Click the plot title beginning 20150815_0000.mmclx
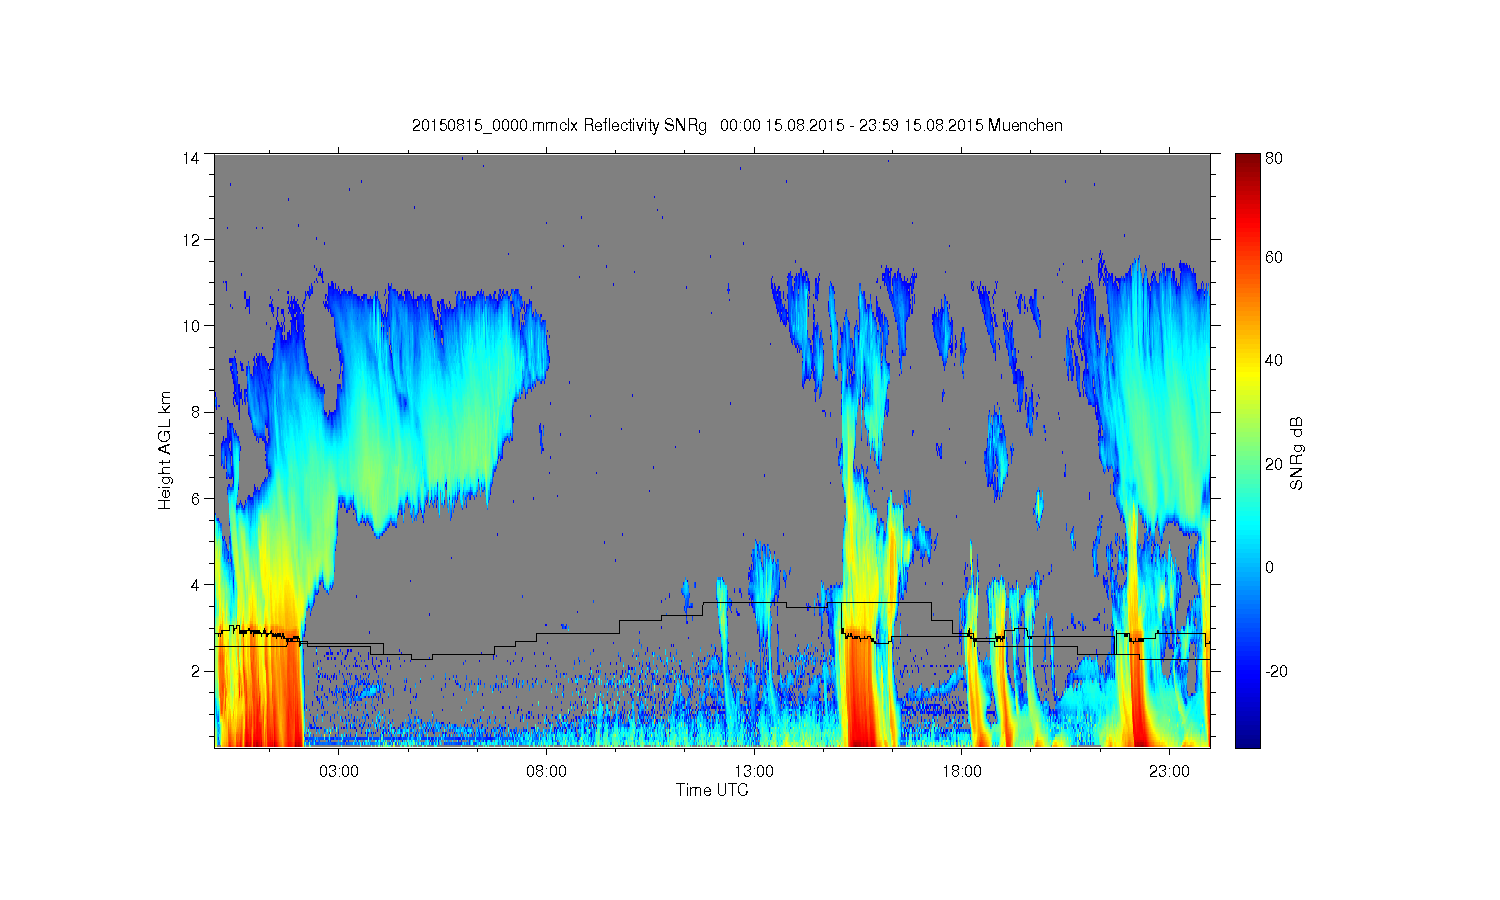Viewport: 1500px width, 900px height. 737,125
